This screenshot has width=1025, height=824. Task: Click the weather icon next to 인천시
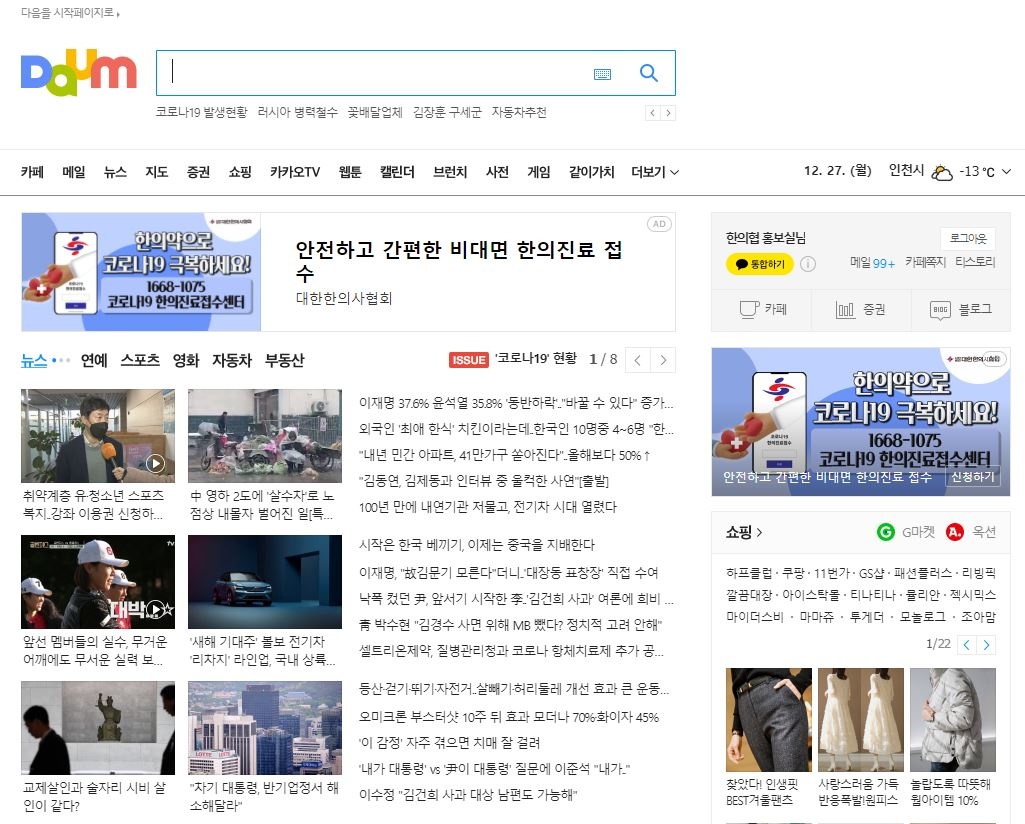(x=943, y=171)
